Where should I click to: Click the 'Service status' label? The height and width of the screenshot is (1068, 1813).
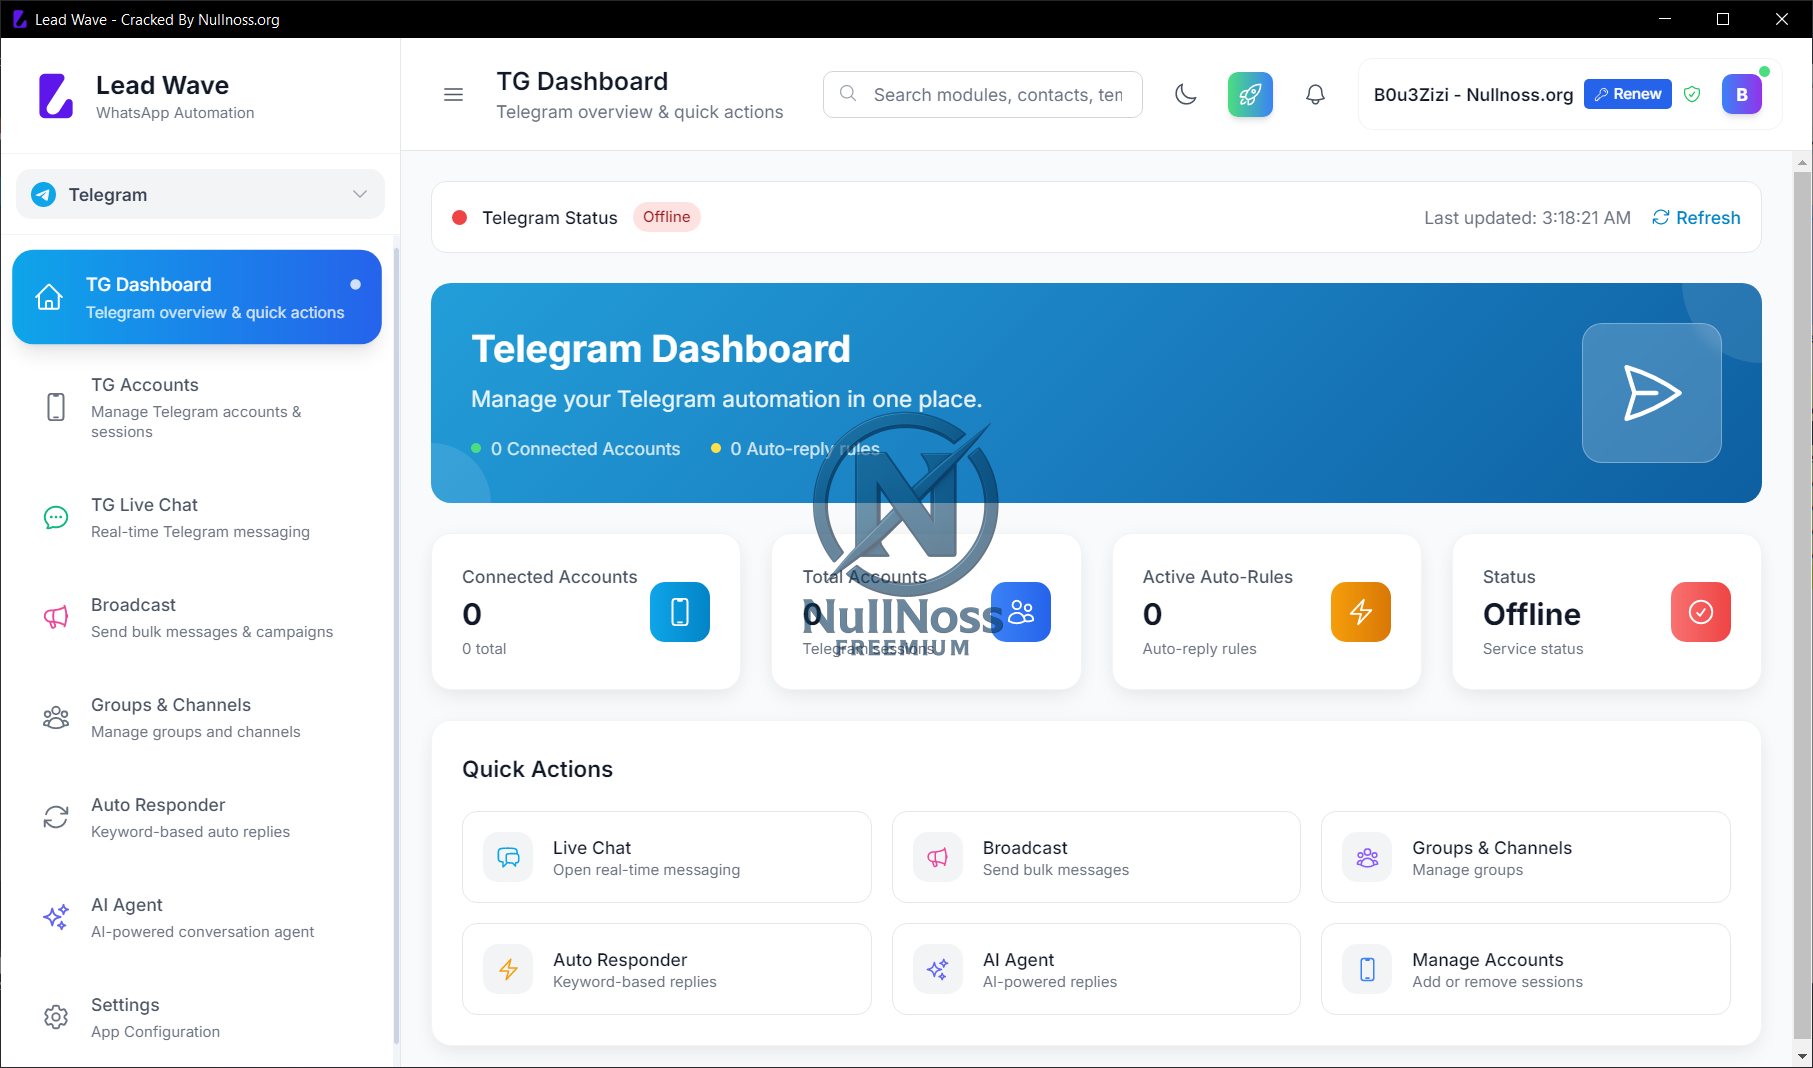[1533, 649]
